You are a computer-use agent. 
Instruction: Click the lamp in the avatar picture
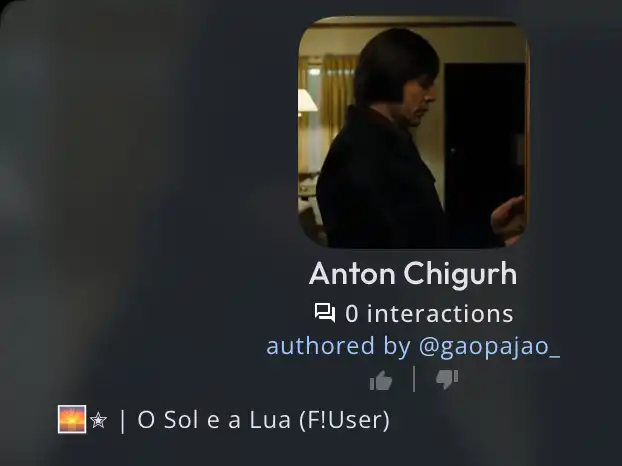click(x=307, y=101)
